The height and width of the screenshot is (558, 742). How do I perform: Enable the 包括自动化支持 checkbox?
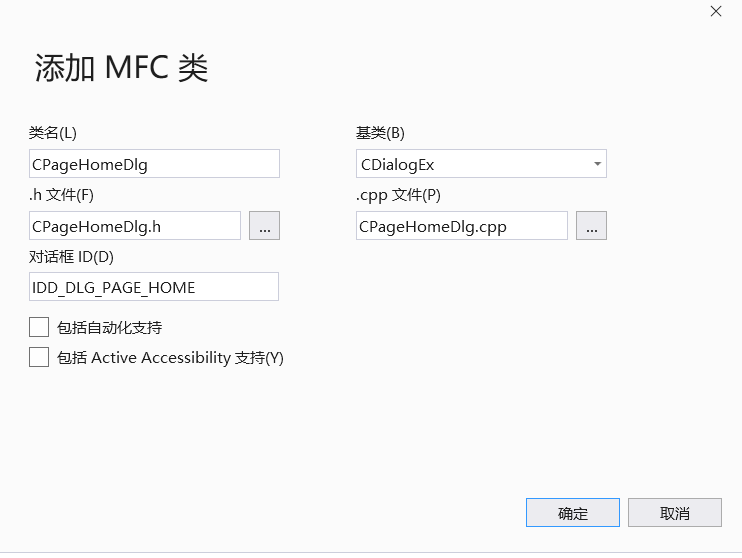click(39, 327)
